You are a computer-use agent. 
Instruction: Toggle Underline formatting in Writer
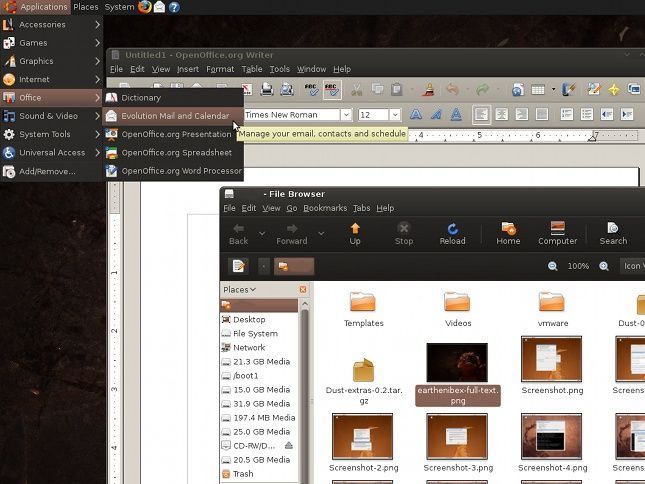(x=456, y=114)
